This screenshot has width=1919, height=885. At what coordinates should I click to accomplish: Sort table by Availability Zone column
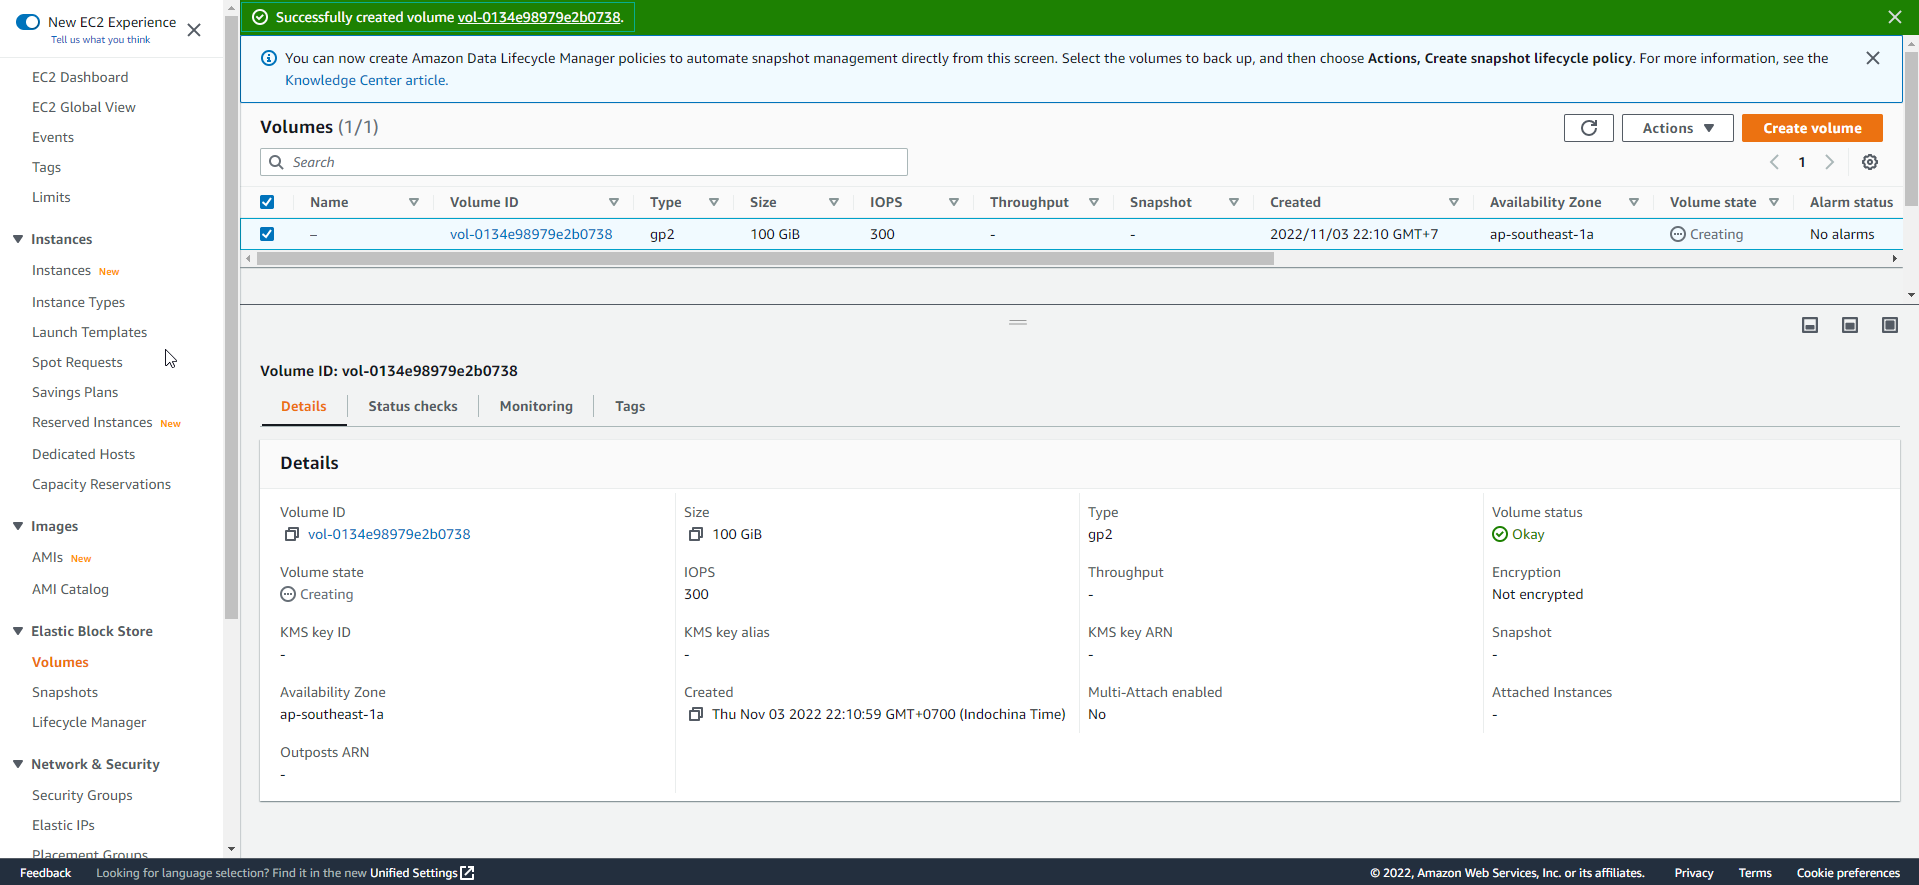[1634, 202]
